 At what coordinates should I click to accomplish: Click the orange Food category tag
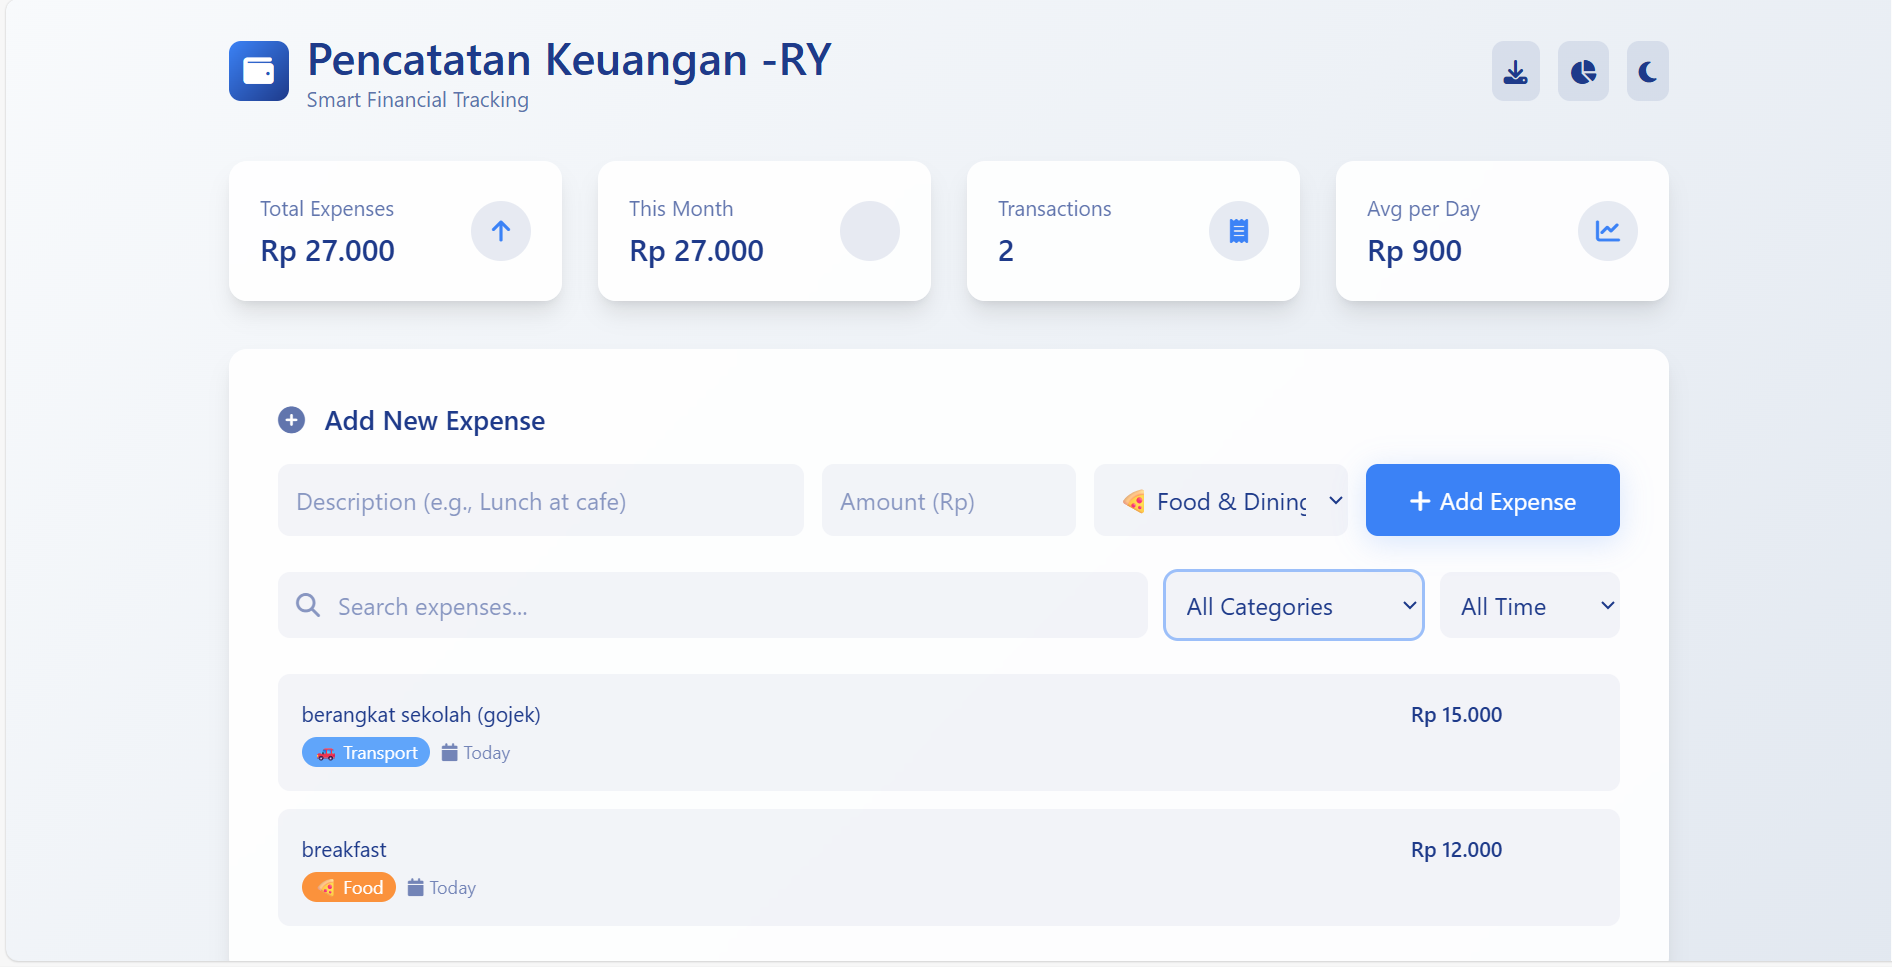coord(349,887)
